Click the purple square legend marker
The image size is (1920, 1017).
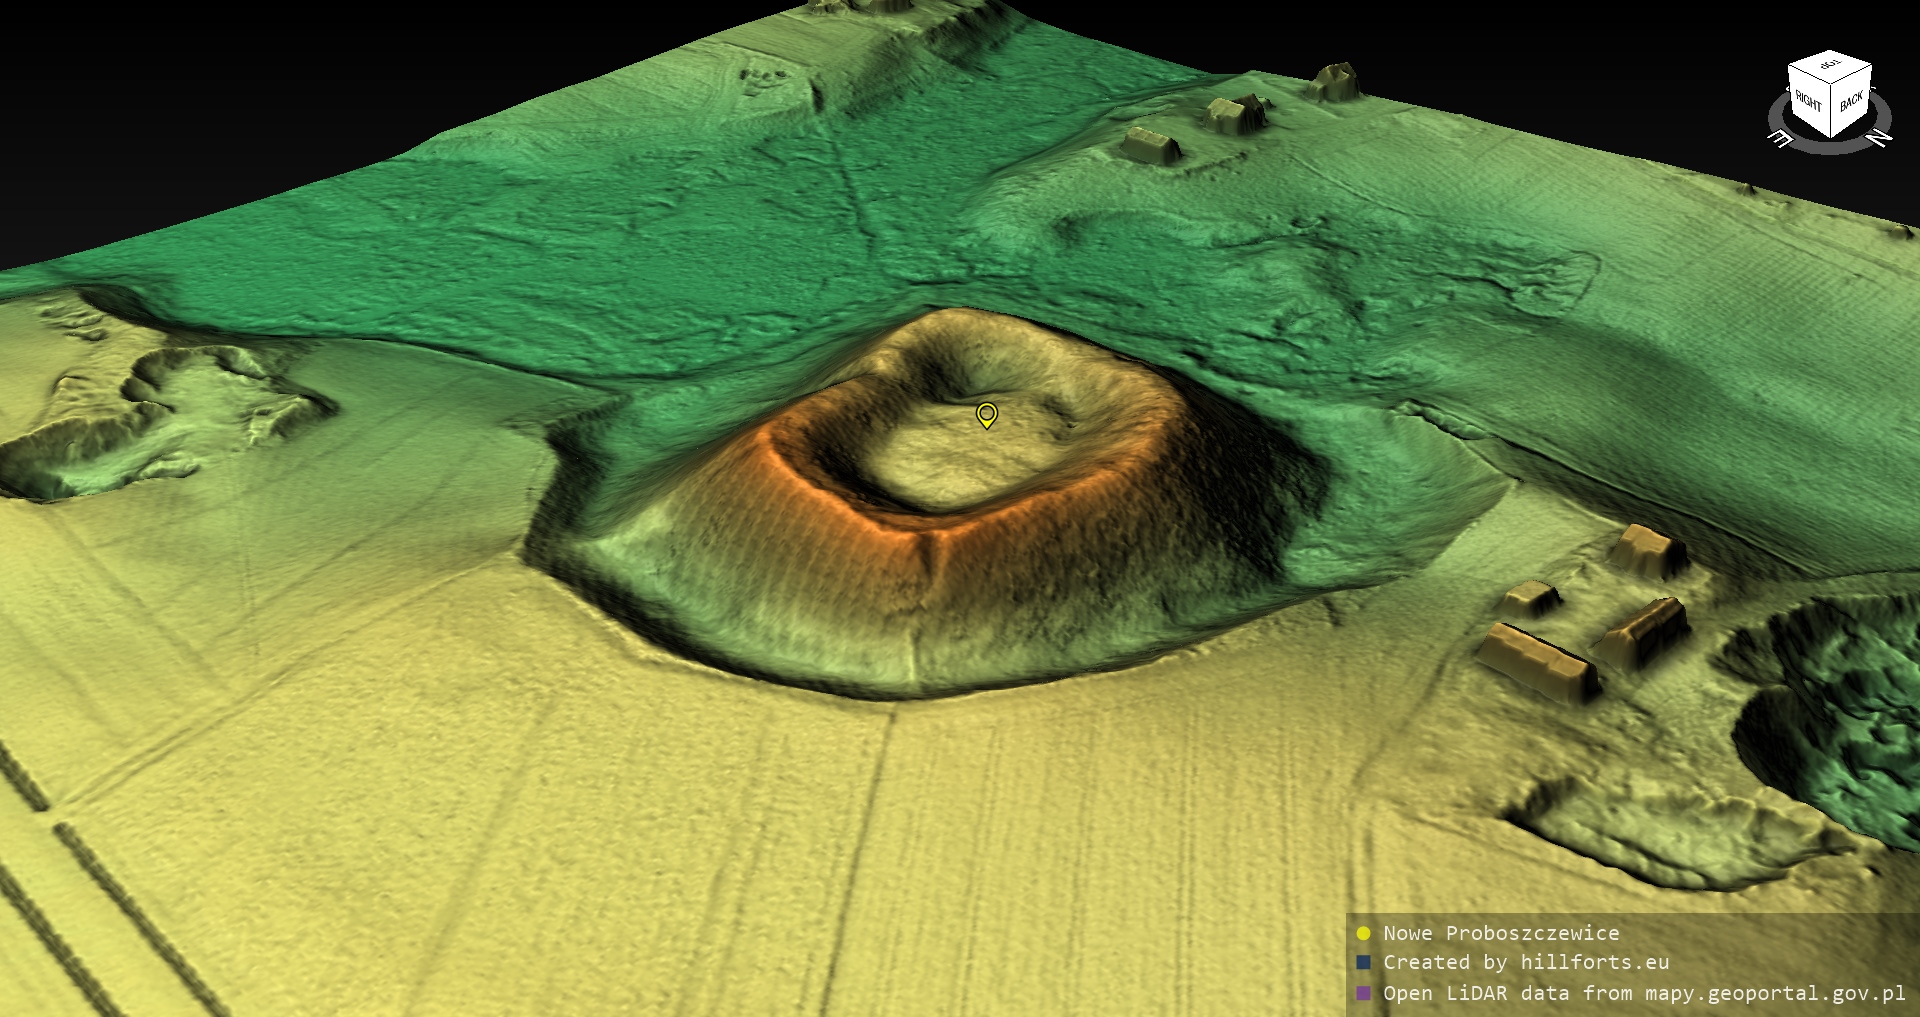pyautogui.click(x=1363, y=993)
